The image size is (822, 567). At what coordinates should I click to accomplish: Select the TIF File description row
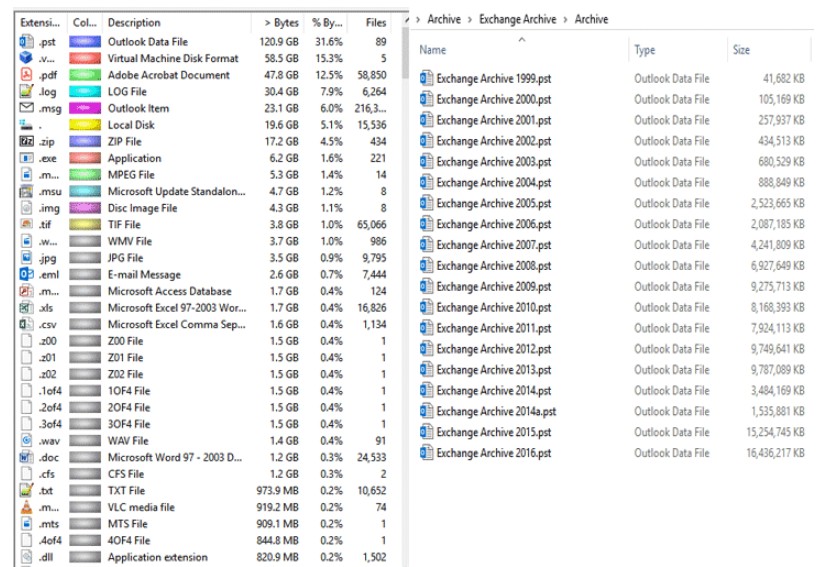tap(124, 224)
